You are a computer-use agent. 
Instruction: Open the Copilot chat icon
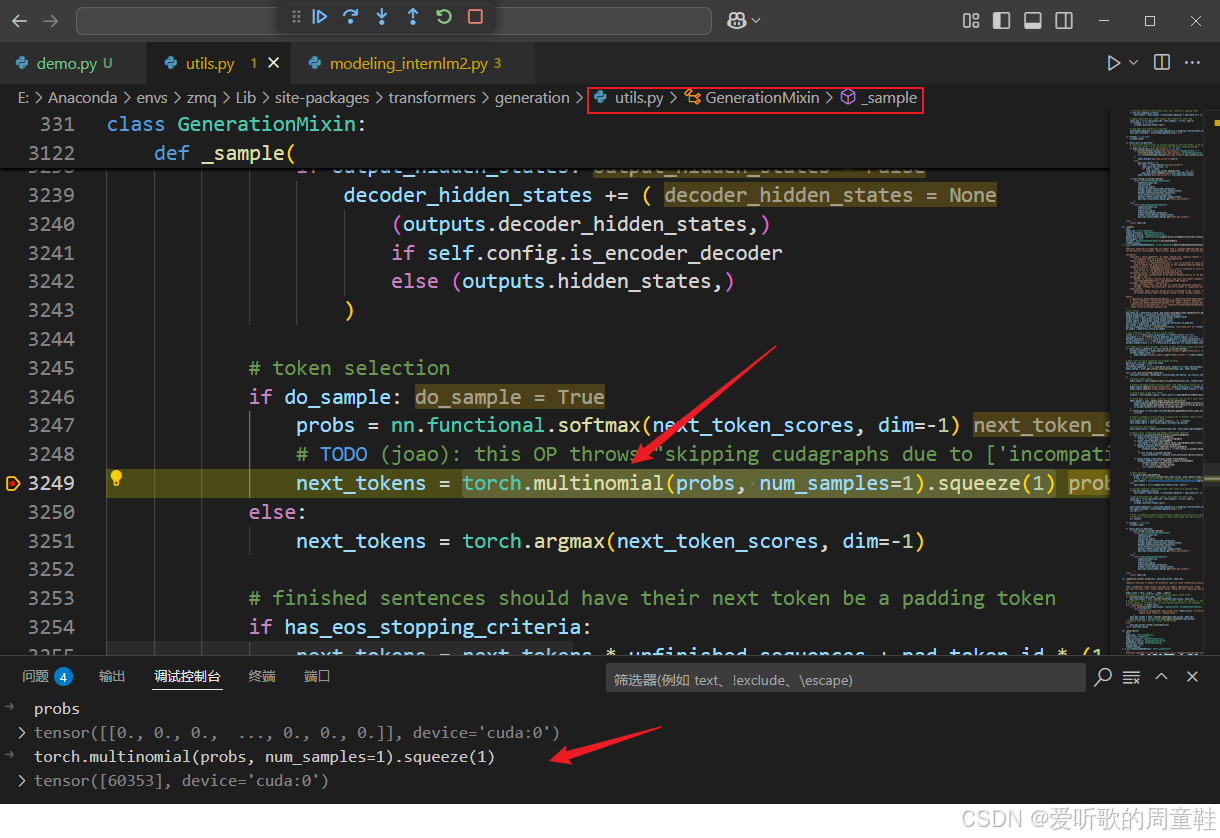[x=737, y=21]
